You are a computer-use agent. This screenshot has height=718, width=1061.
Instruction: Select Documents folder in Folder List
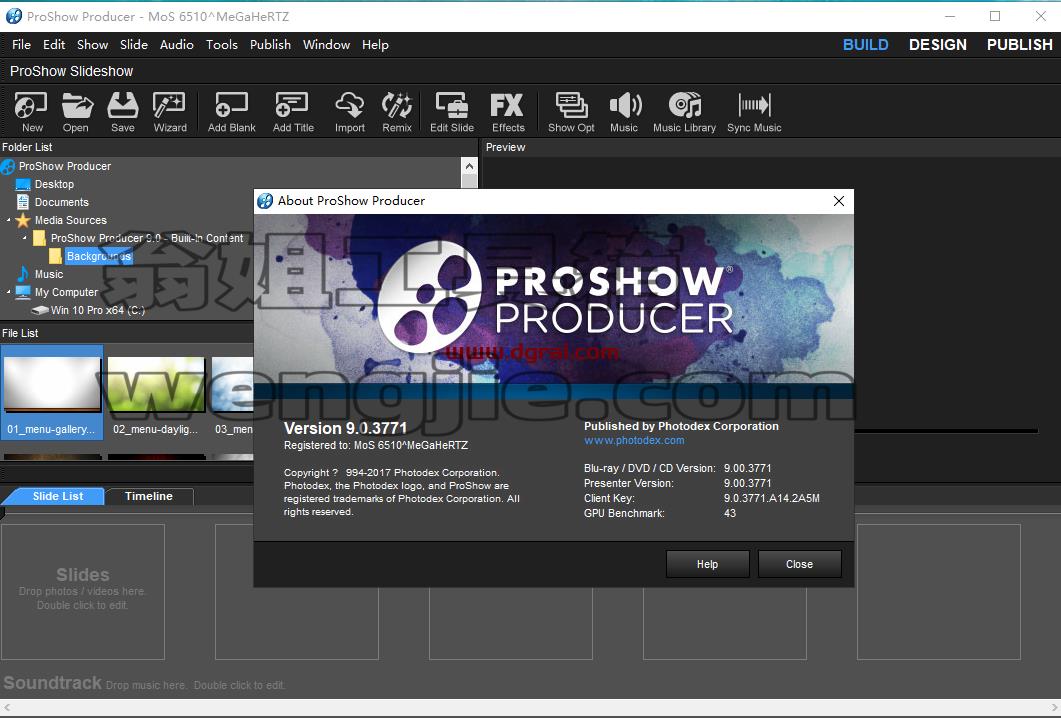coord(61,202)
